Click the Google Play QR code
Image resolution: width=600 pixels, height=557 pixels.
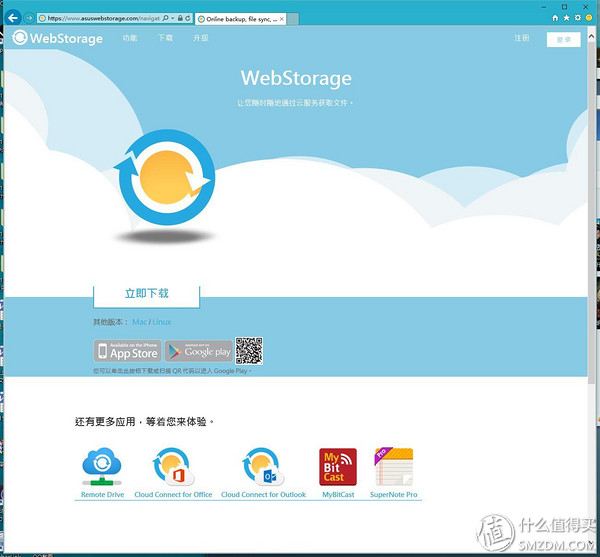249,351
